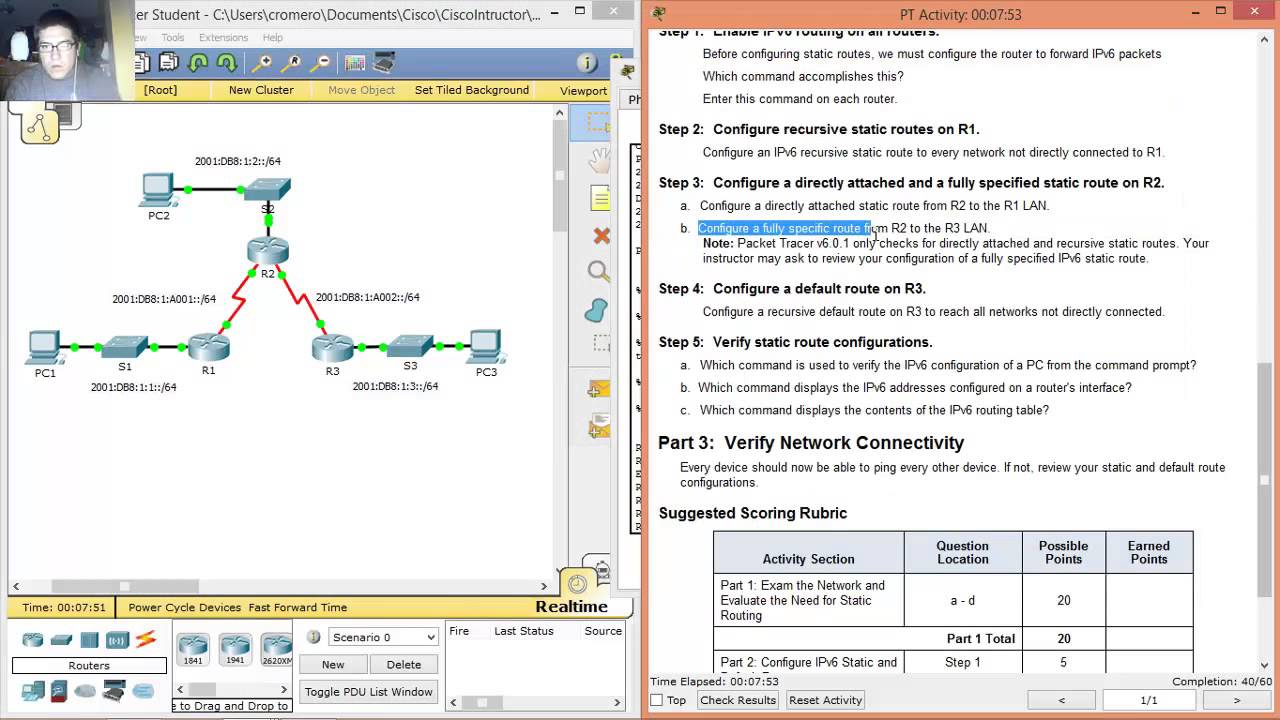Click the Zoom Reset magnifier icon

coord(291,63)
